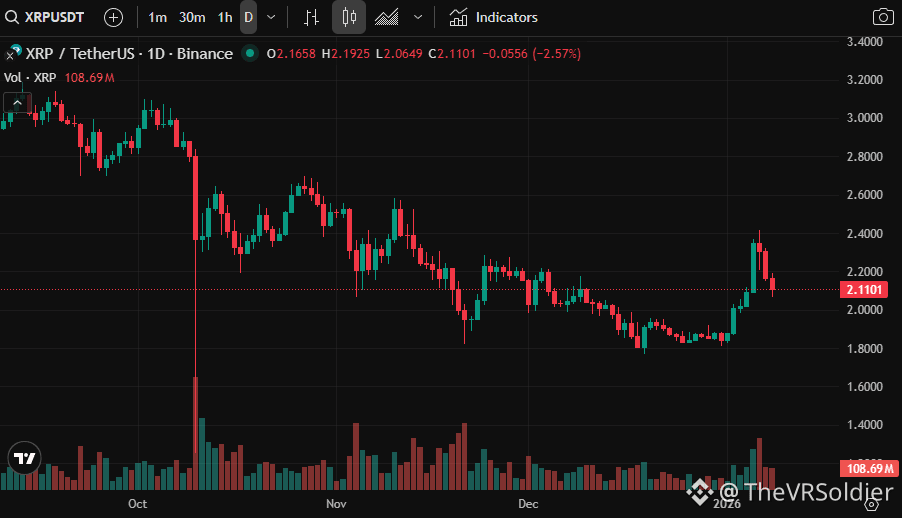Choose the candlestick chart type

click(349, 17)
